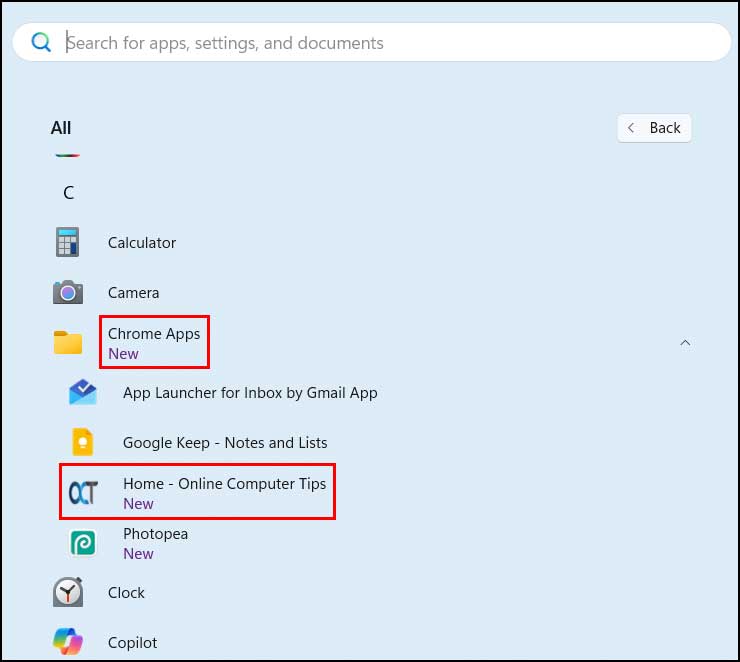740x662 pixels.
Task: Focus the search apps and settings field
Action: coord(372,42)
